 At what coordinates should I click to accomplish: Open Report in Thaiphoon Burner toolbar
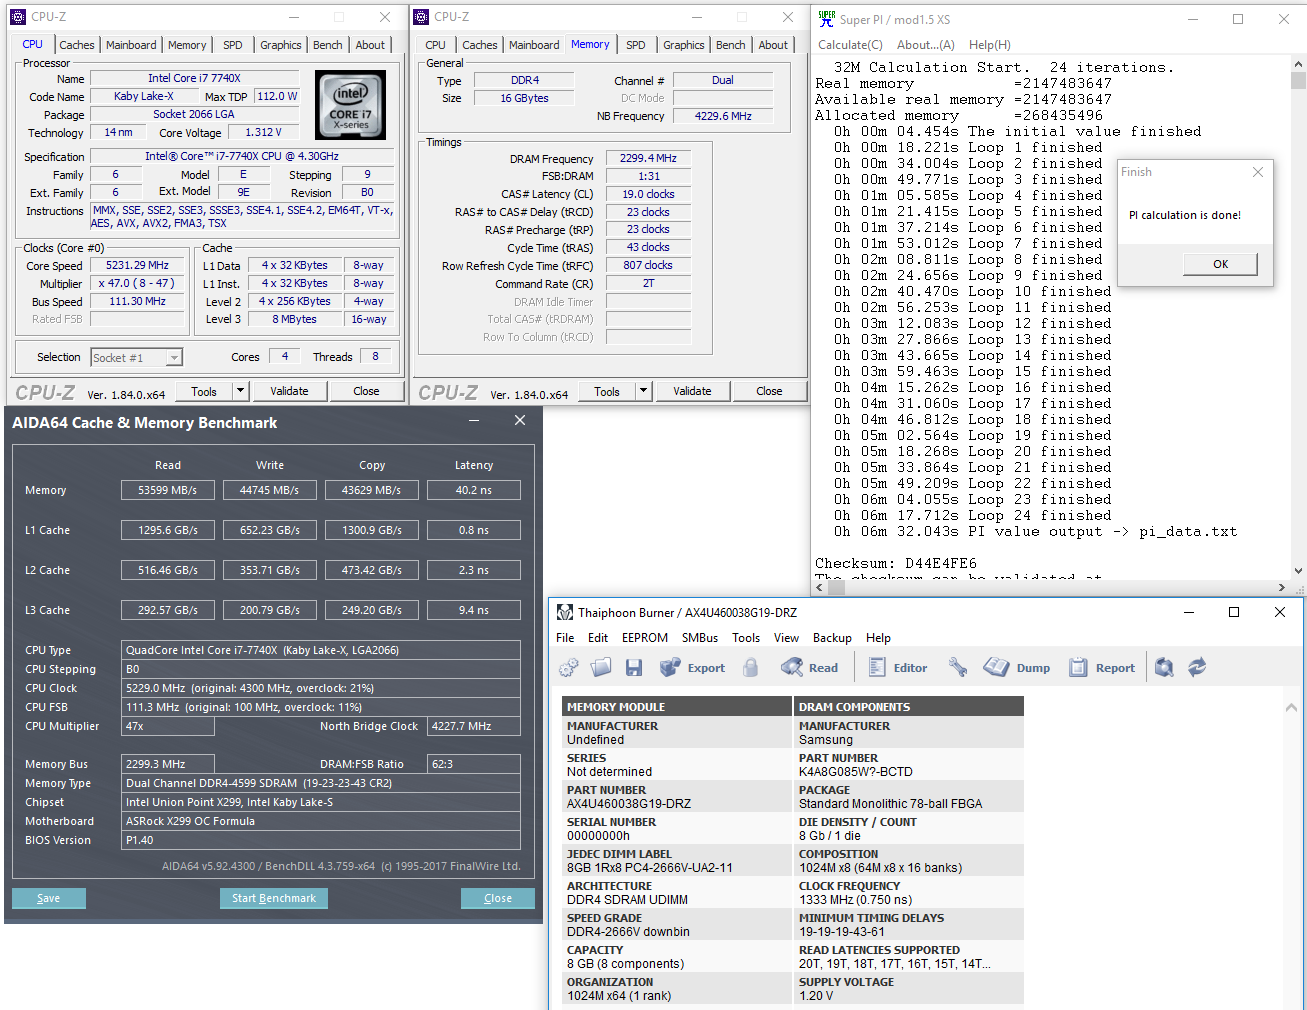1102,668
